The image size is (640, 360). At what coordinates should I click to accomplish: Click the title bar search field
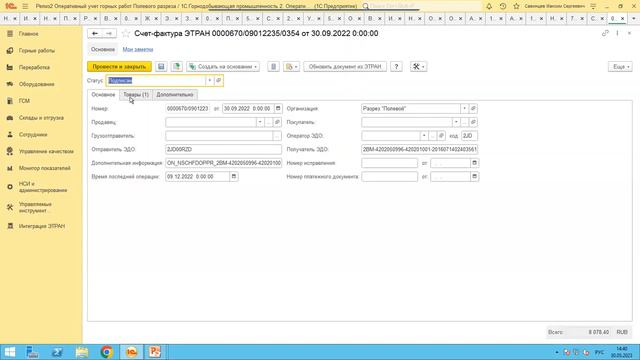pos(424,6)
